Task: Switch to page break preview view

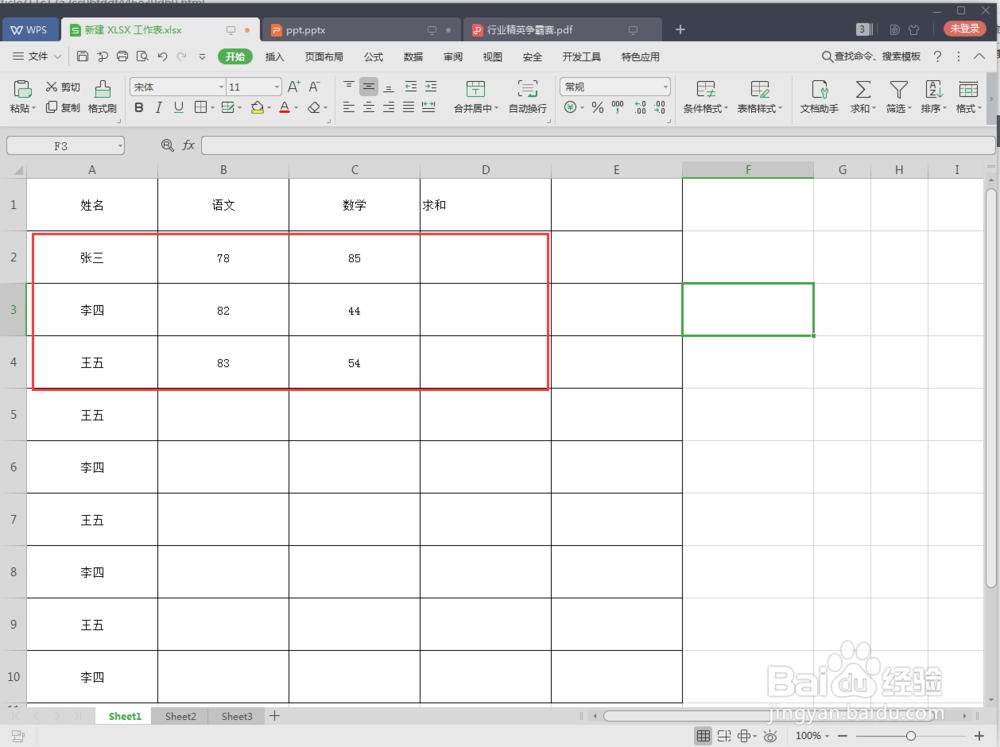Action: 724,736
